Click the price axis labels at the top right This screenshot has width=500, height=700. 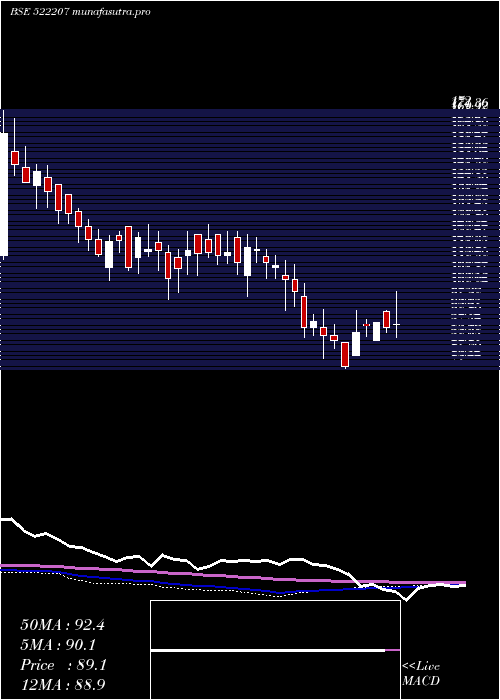470,104
